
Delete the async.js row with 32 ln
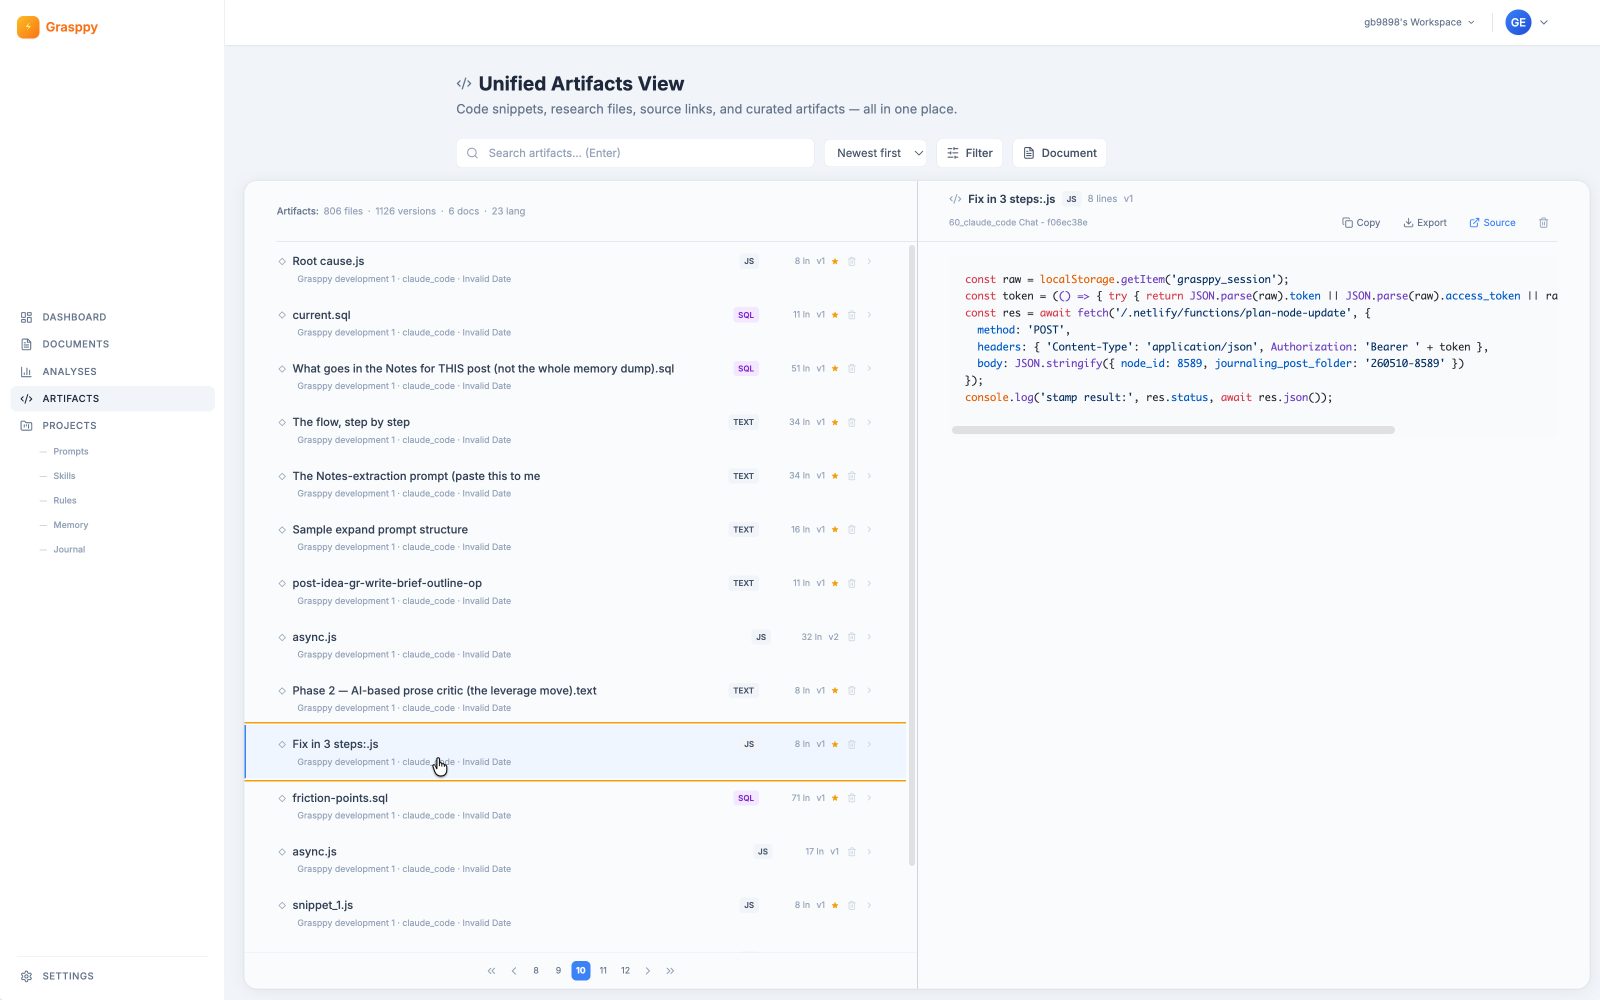[852, 637]
